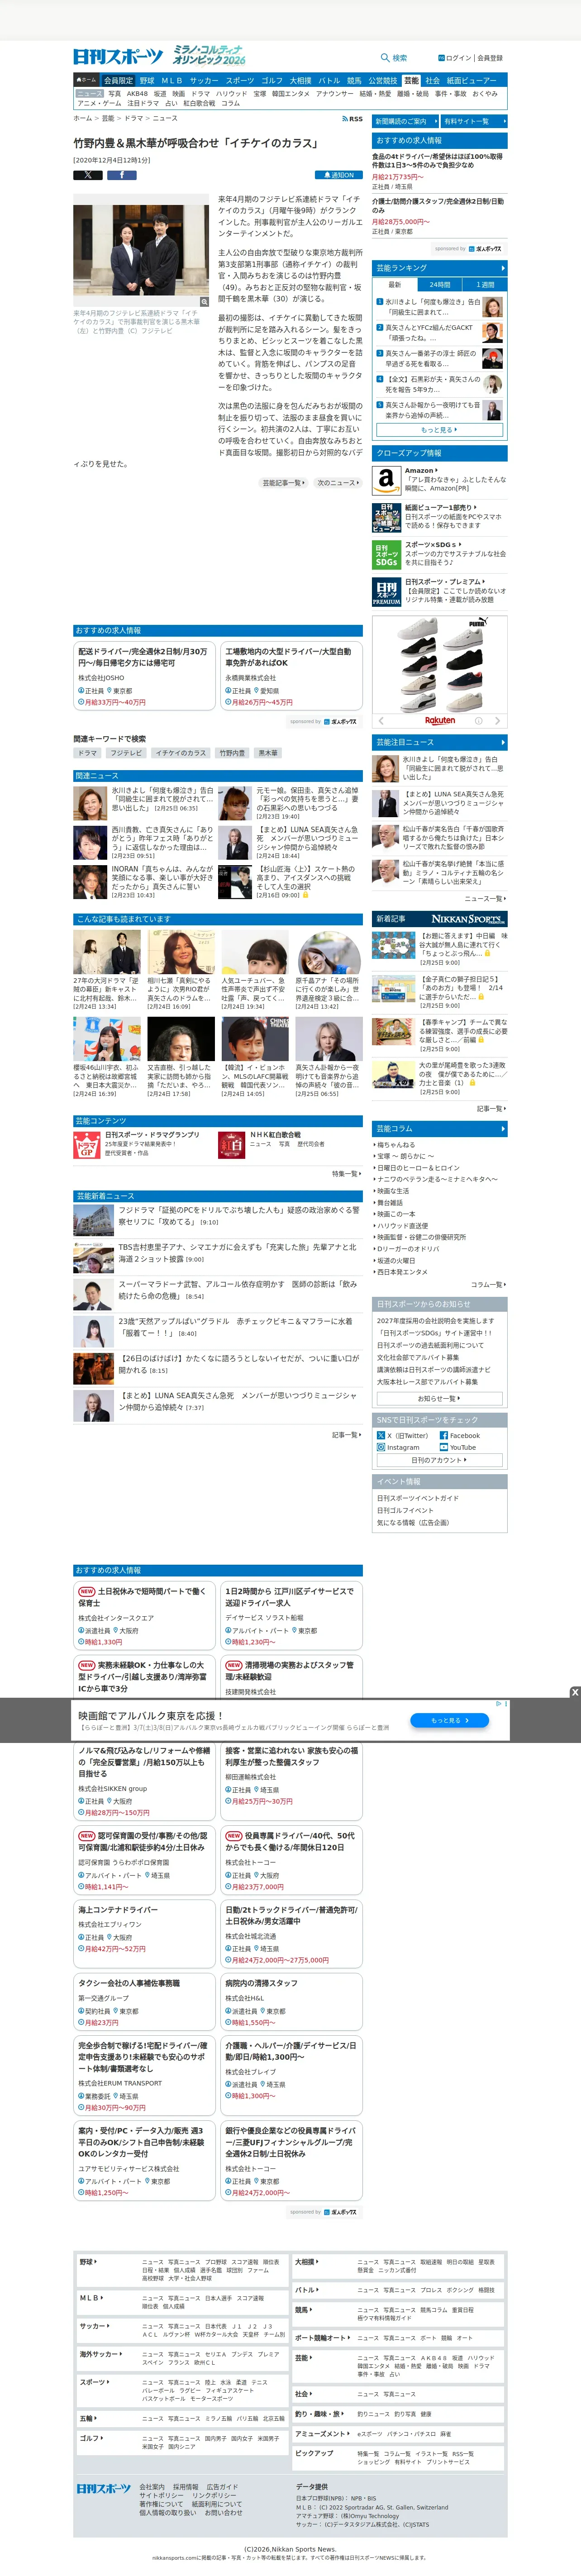
Task: Click 次のニュース button below article
Action: coord(338,483)
